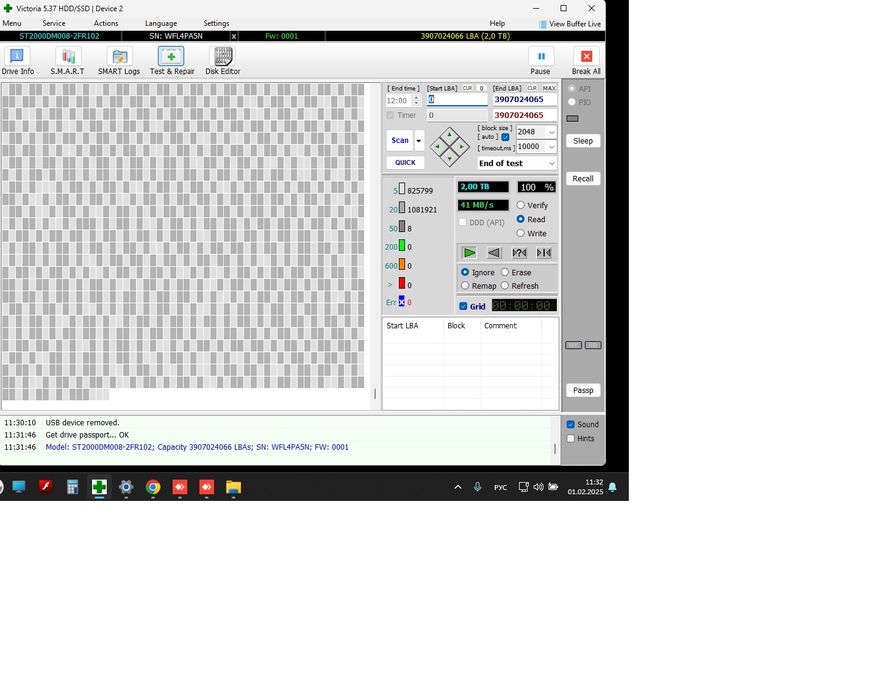Toggle the Grid checkbox
Image resolution: width=885 pixels, height=700 pixels.
pyautogui.click(x=463, y=306)
